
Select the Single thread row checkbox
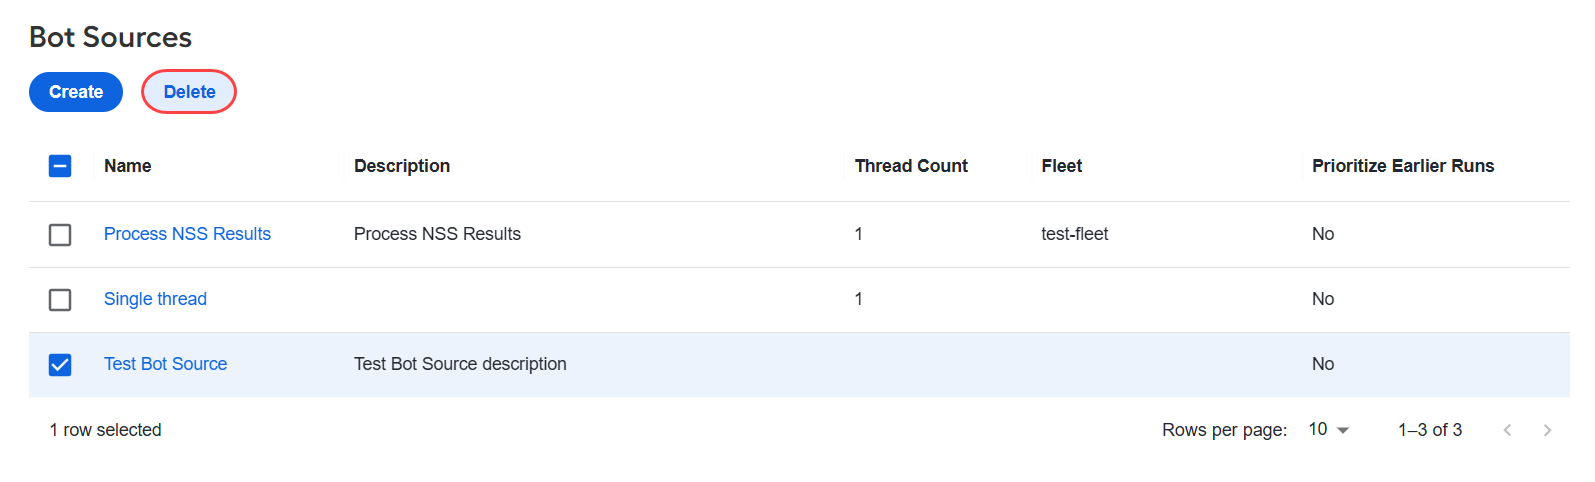pyautogui.click(x=60, y=299)
